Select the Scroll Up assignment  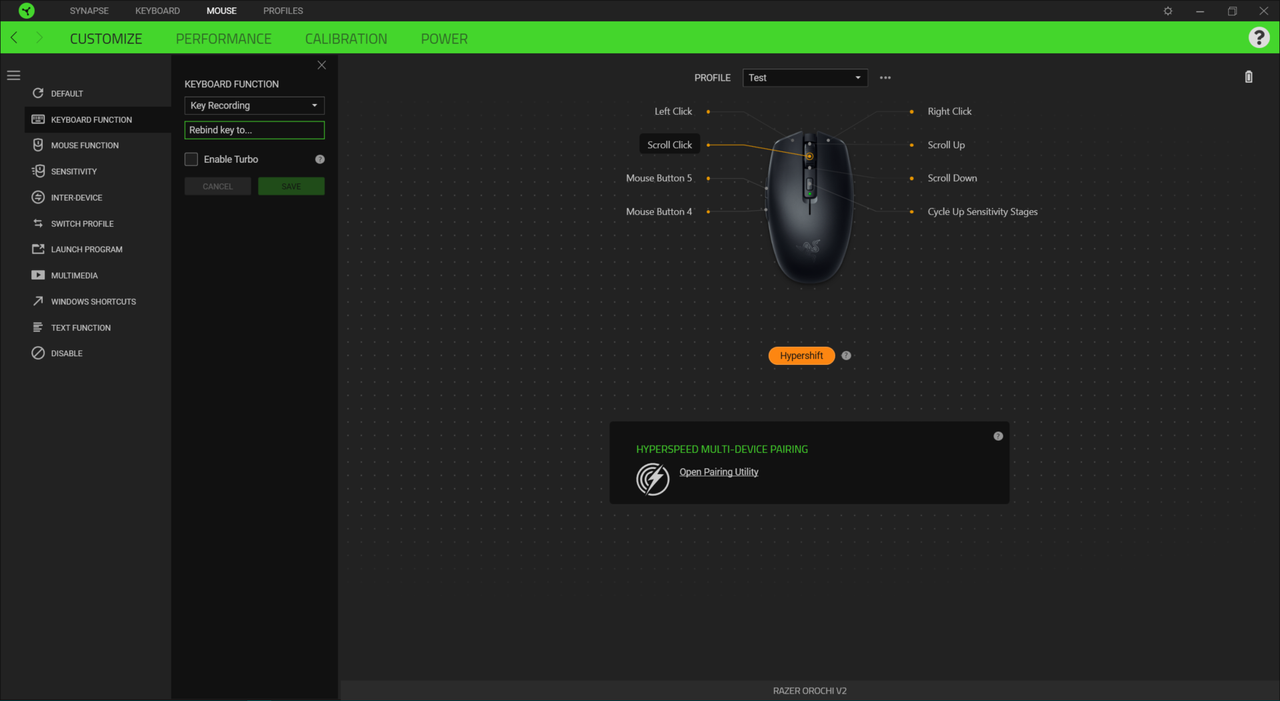(x=946, y=145)
